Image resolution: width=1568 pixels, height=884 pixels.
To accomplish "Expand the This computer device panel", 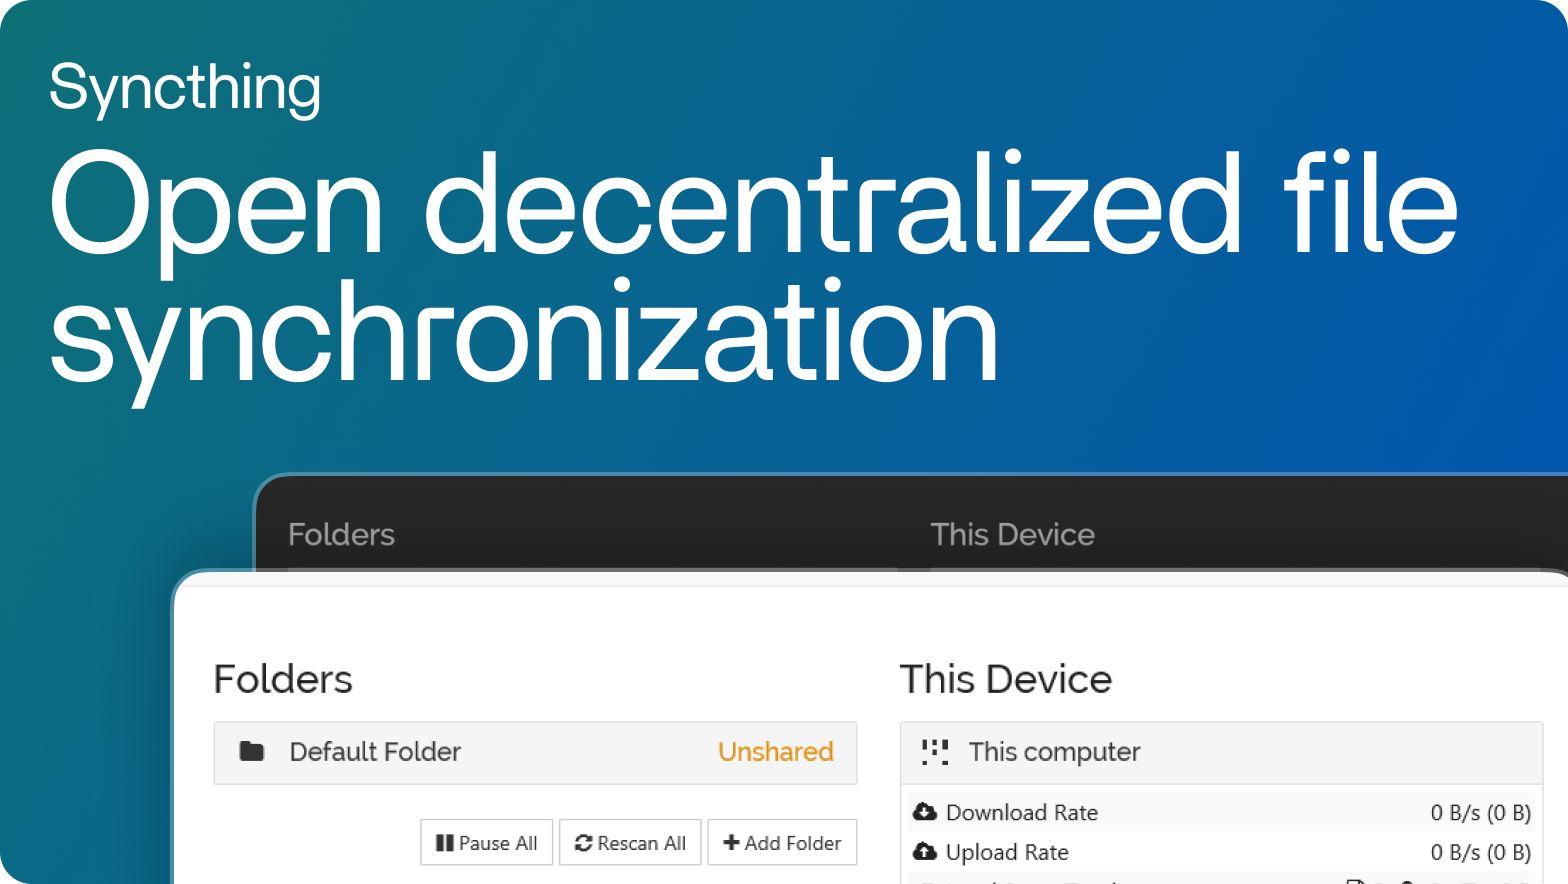I will 1220,752.
